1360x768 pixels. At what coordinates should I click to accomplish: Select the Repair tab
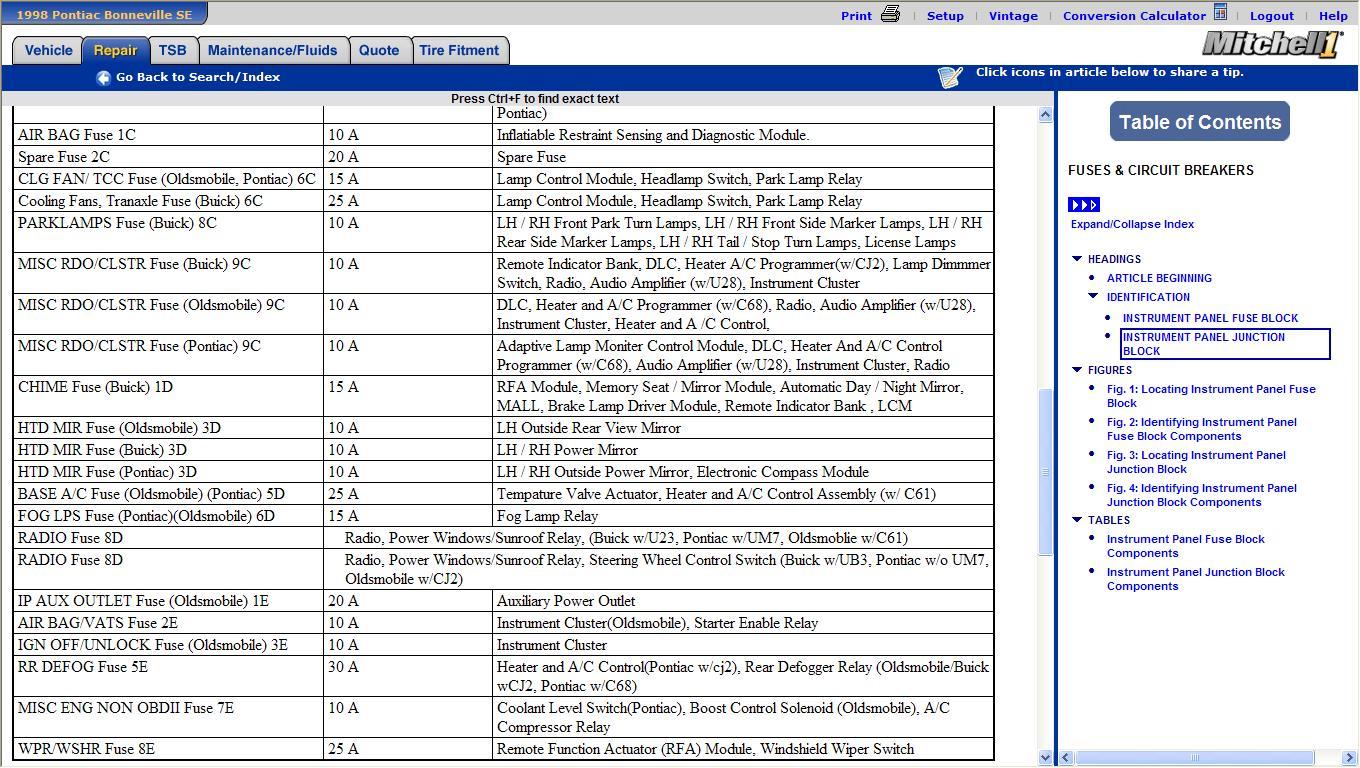pyautogui.click(x=116, y=50)
